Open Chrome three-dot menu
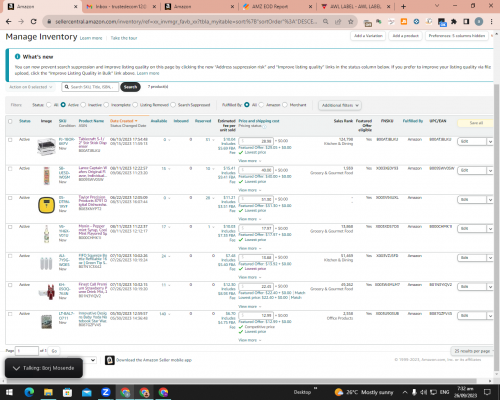The height and width of the screenshot is (400, 500). point(491,22)
